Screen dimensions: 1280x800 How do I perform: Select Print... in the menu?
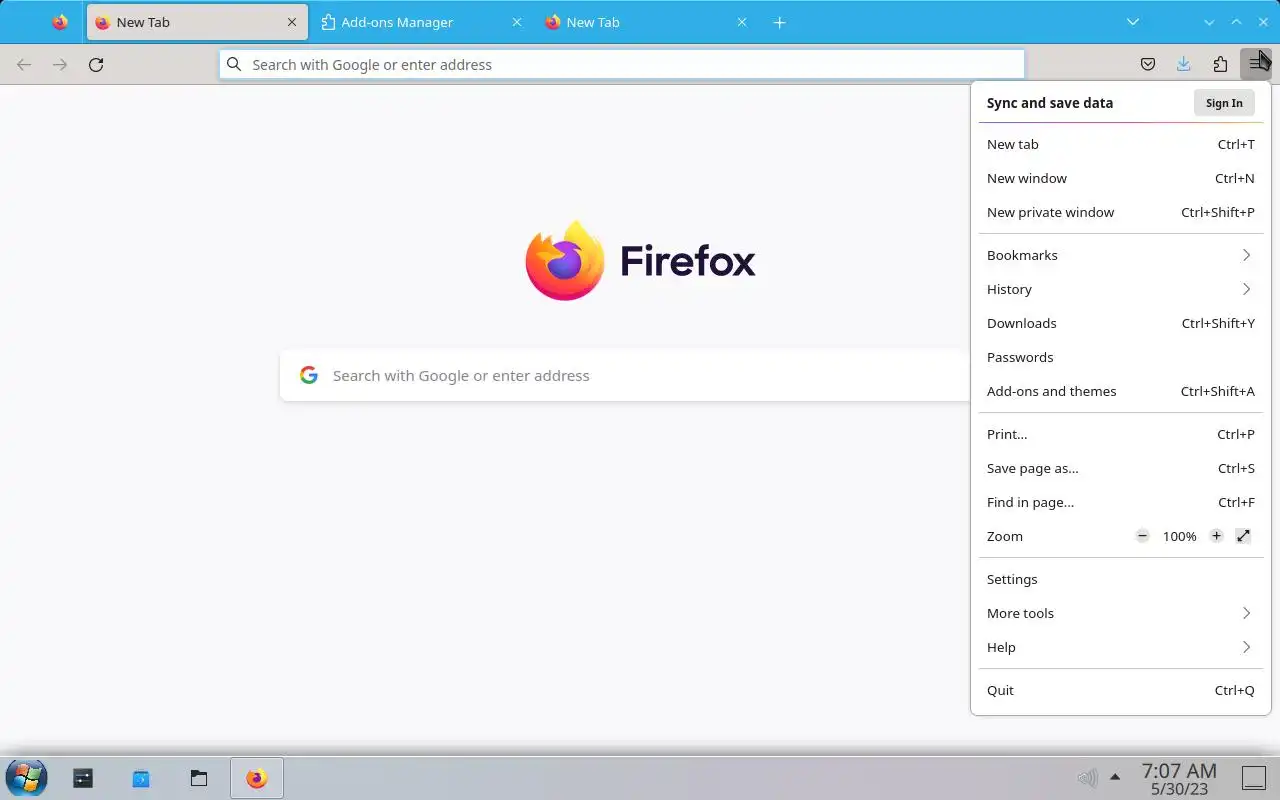click(x=1121, y=434)
